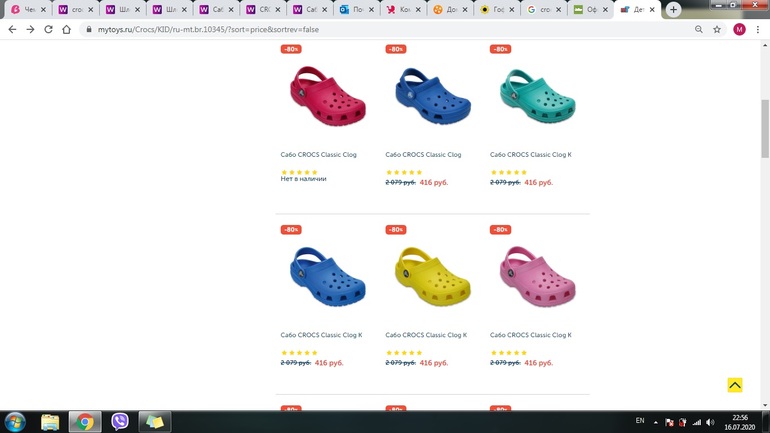
Task: Go to the browser home page
Action: (x=66, y=30)
